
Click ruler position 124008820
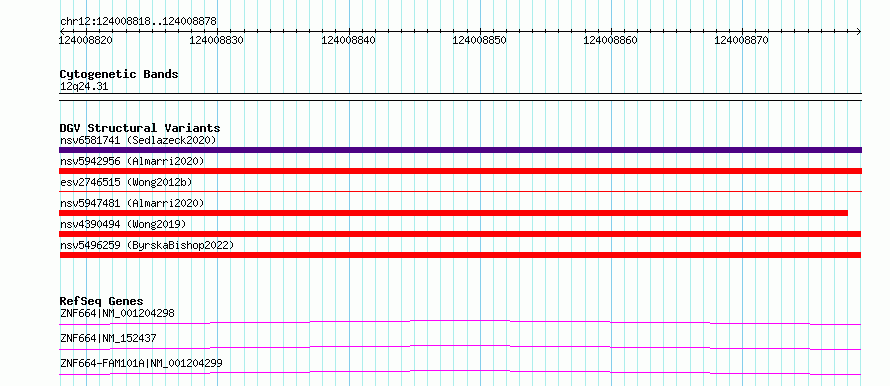tap(86, 41)
